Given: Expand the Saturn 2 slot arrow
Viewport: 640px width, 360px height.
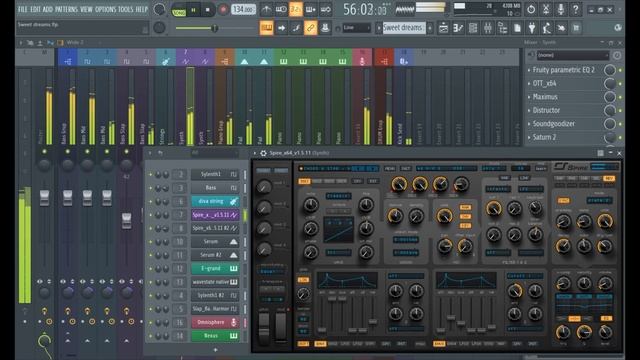Looking at the screenshot, I should (x=529, y=138).
